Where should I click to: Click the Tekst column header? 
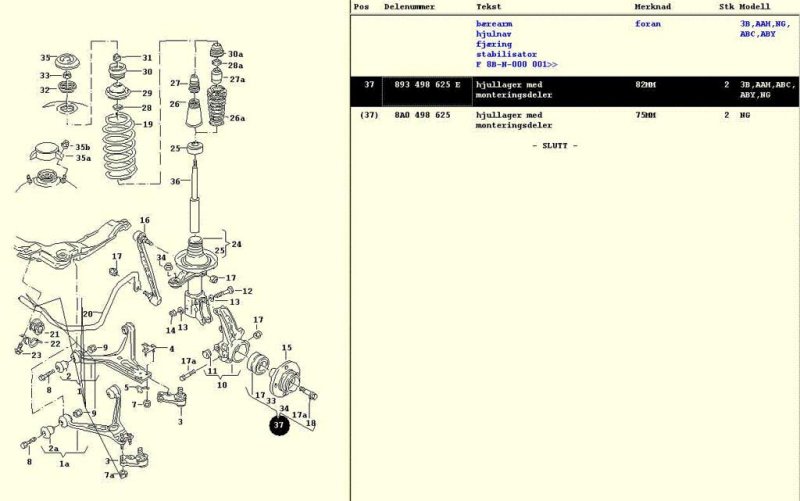[x=488, y=6]
